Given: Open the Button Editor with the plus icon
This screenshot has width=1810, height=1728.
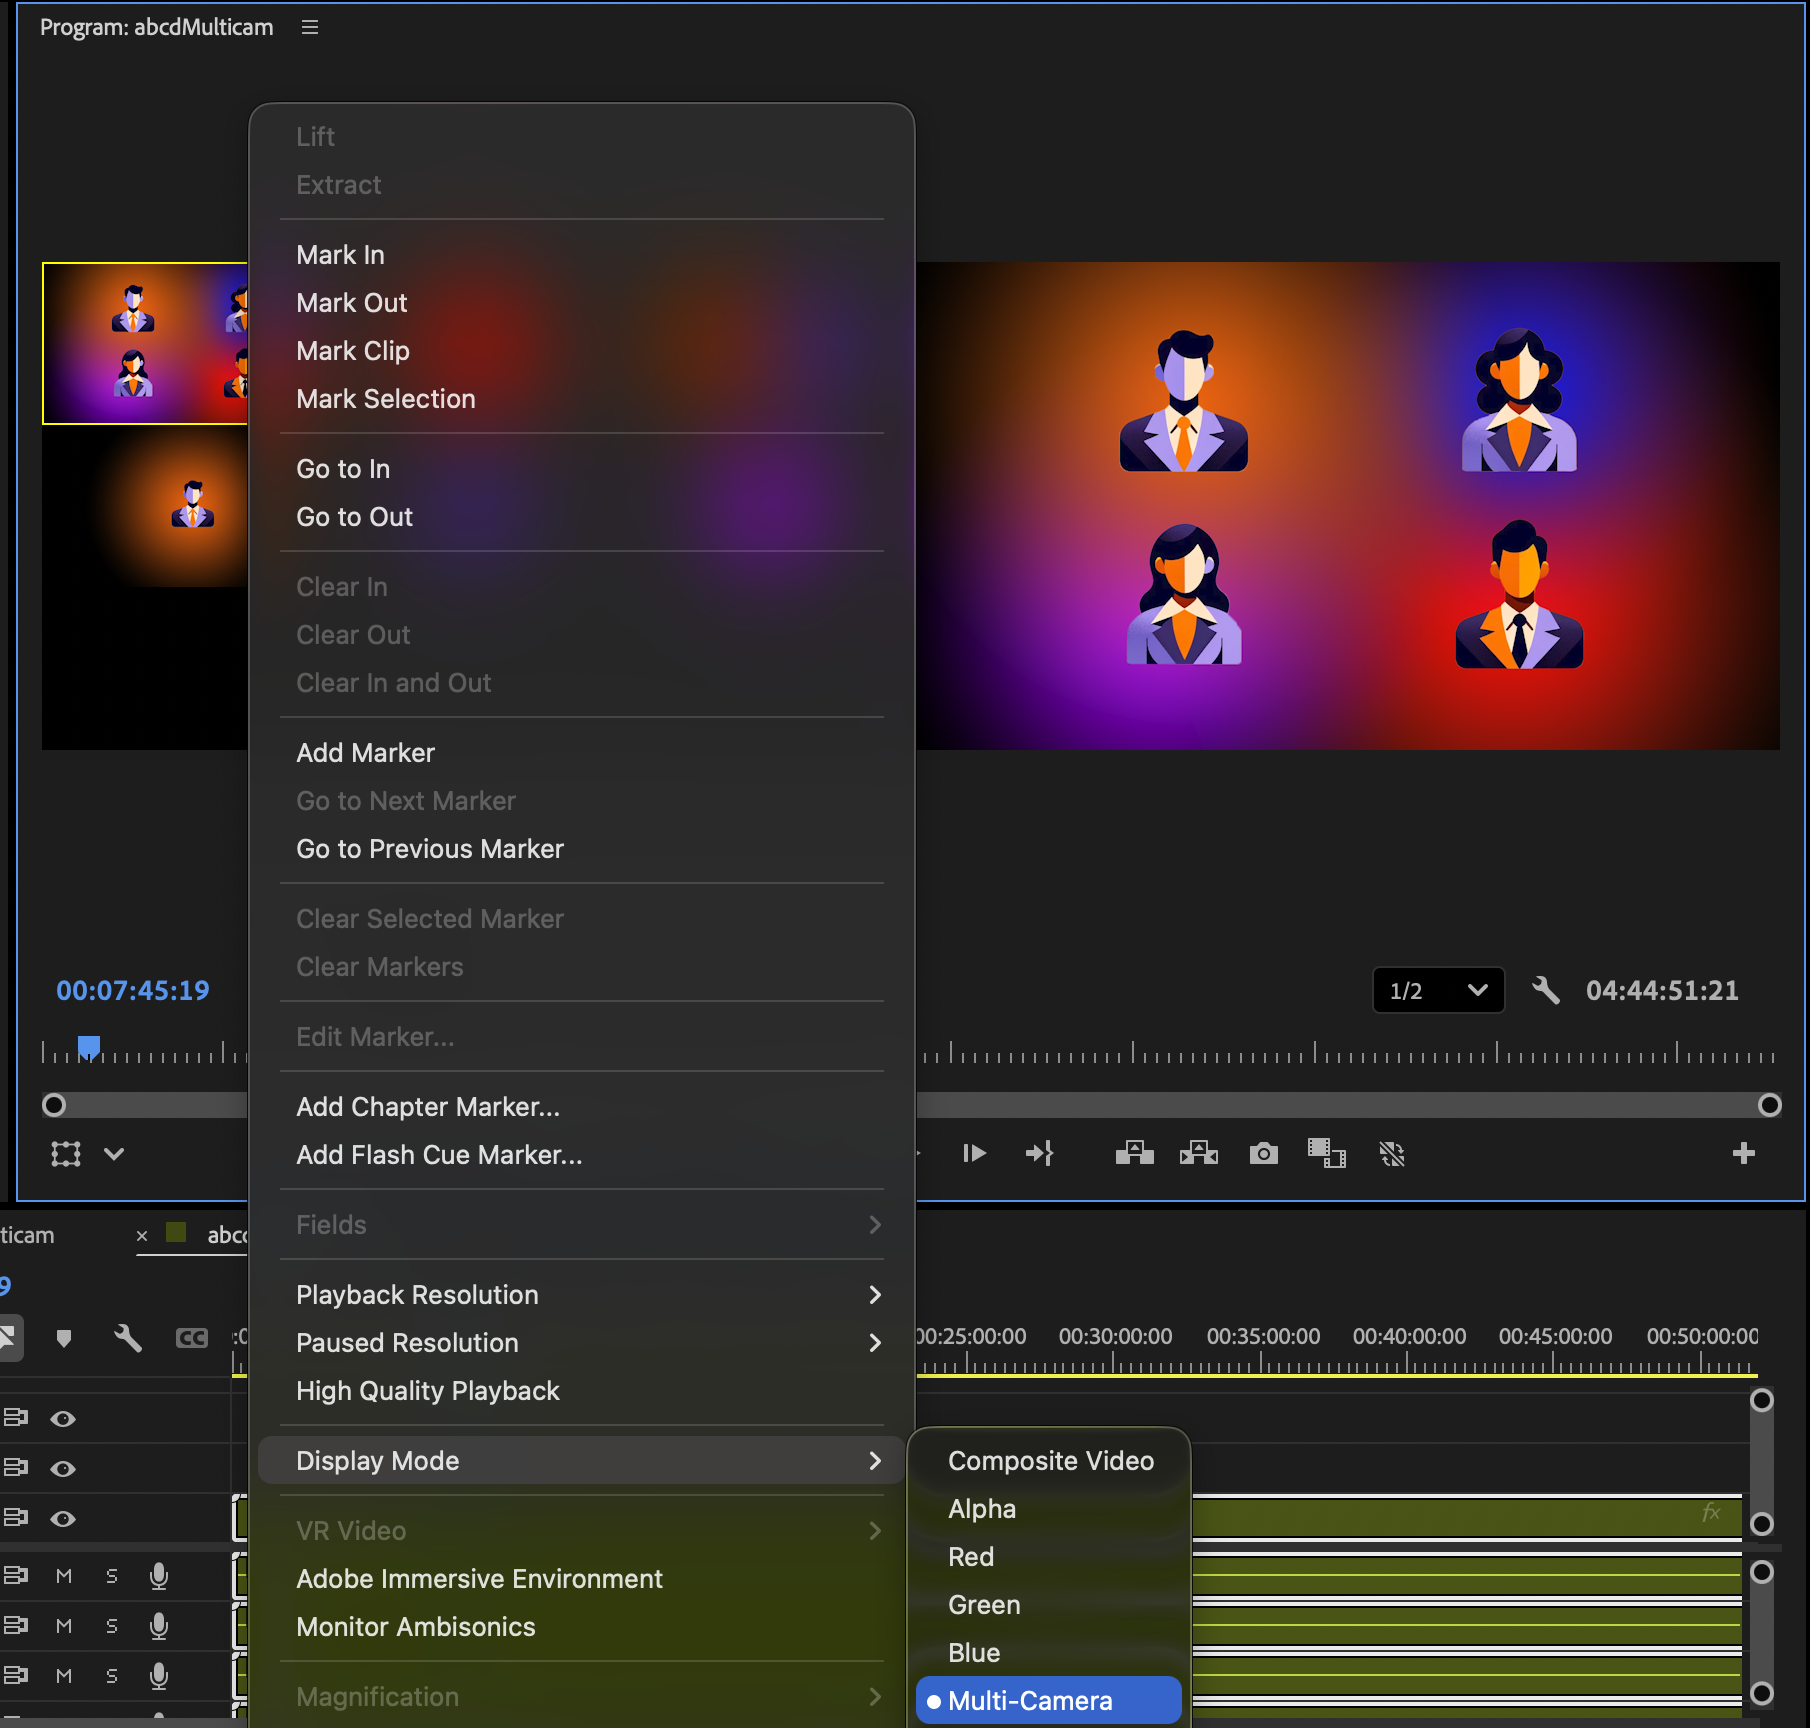Looking at the screenshot, I should pyautogui.click(x=1743, y=1153).
